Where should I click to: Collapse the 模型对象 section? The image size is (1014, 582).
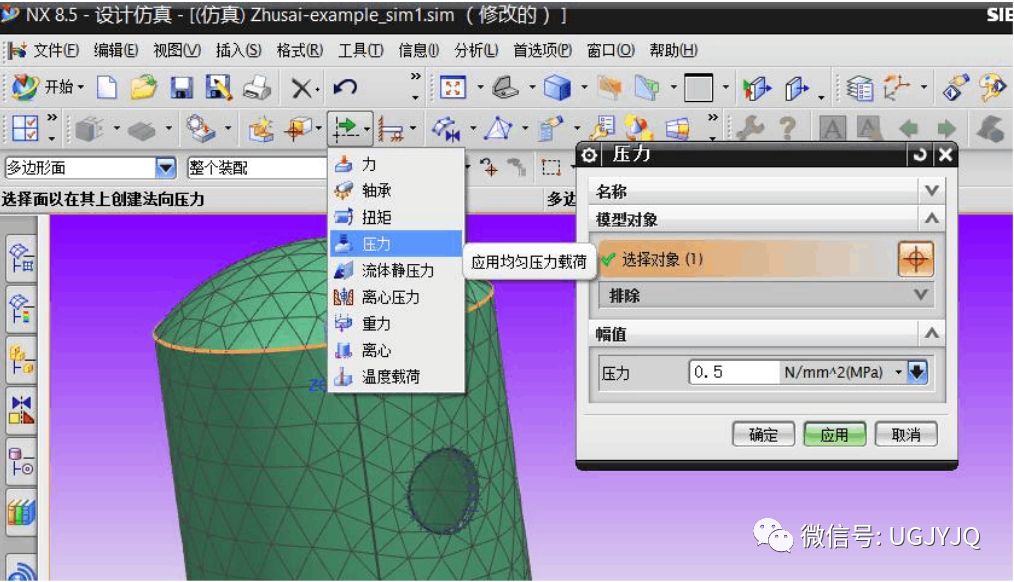click(x=931, y=219)
